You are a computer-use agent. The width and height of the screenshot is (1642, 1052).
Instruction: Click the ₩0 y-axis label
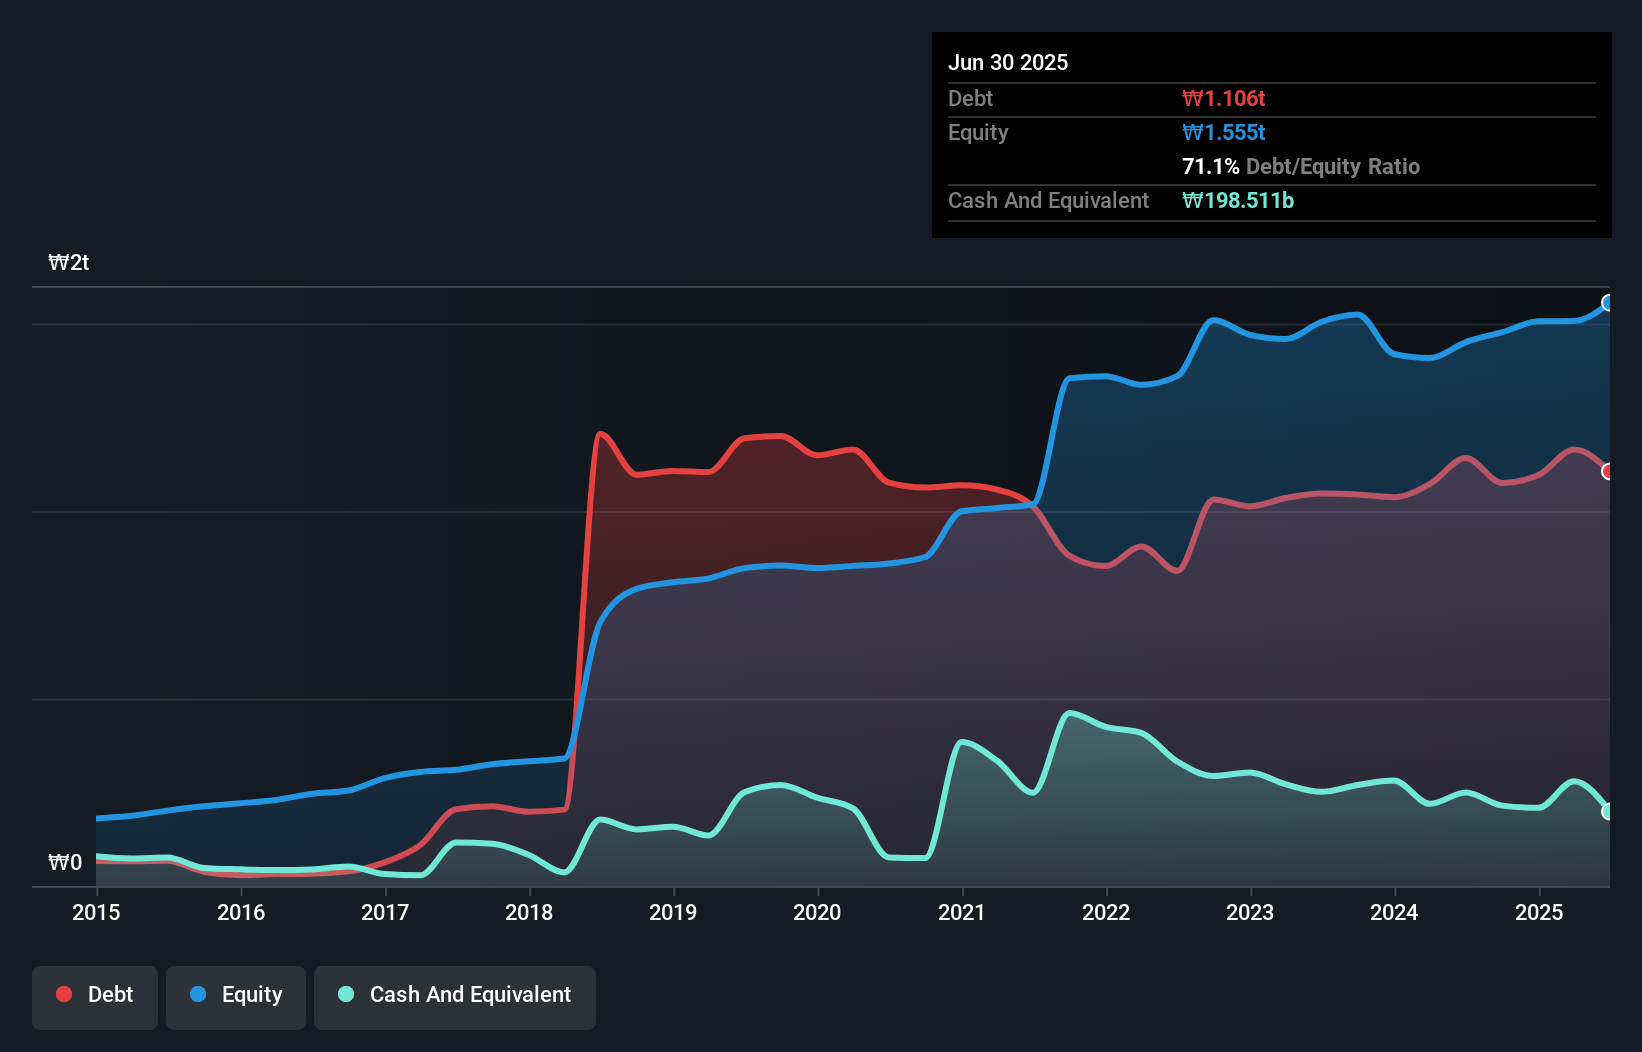click(x=65, y=862)
